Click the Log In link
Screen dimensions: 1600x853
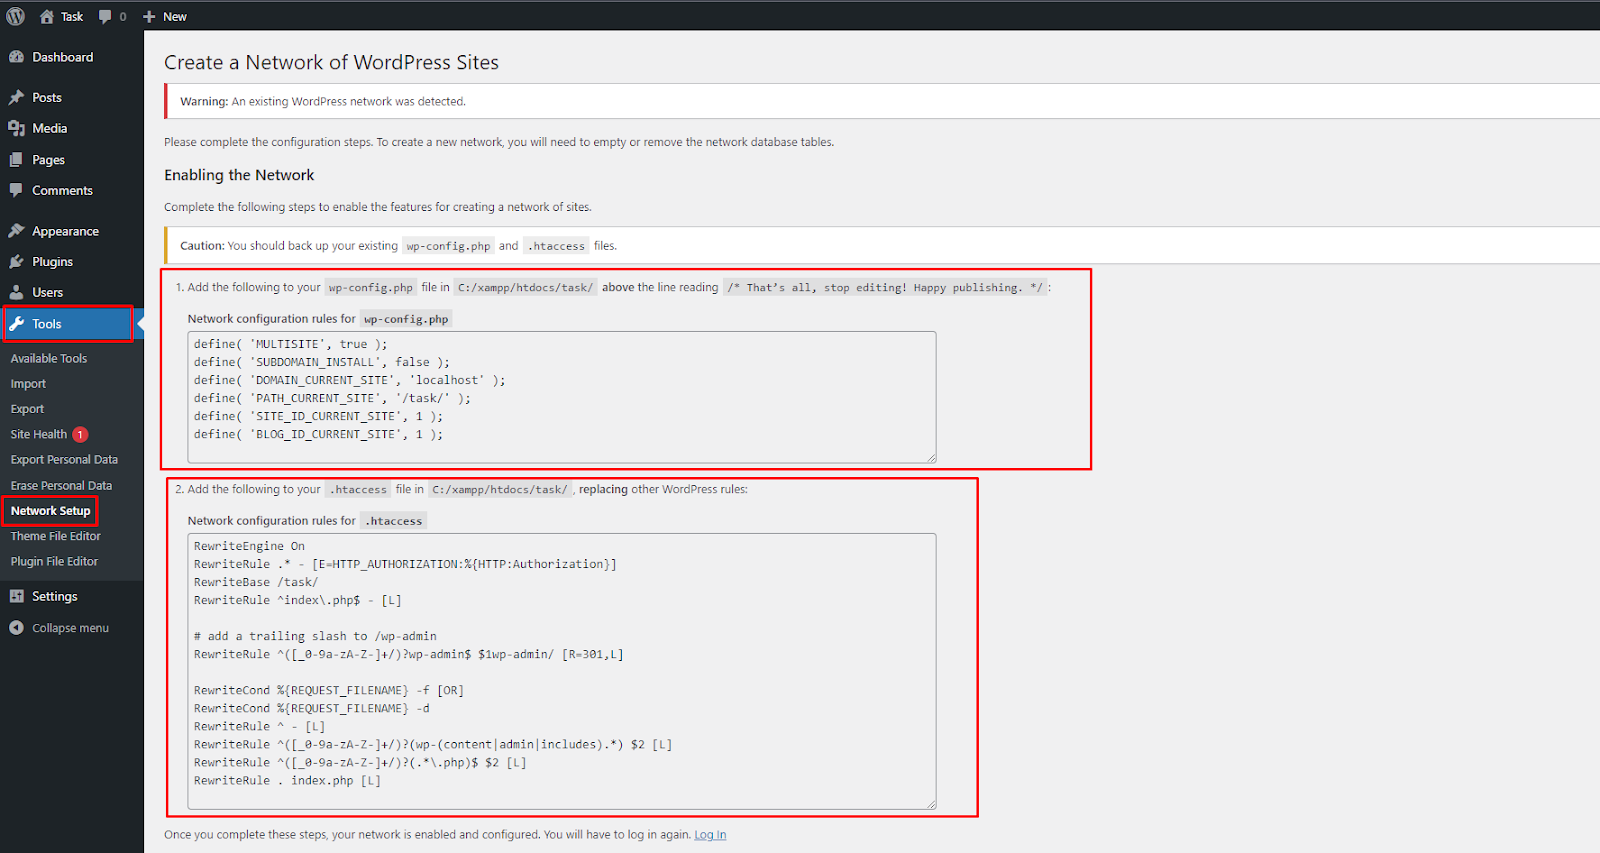point(710,835)
